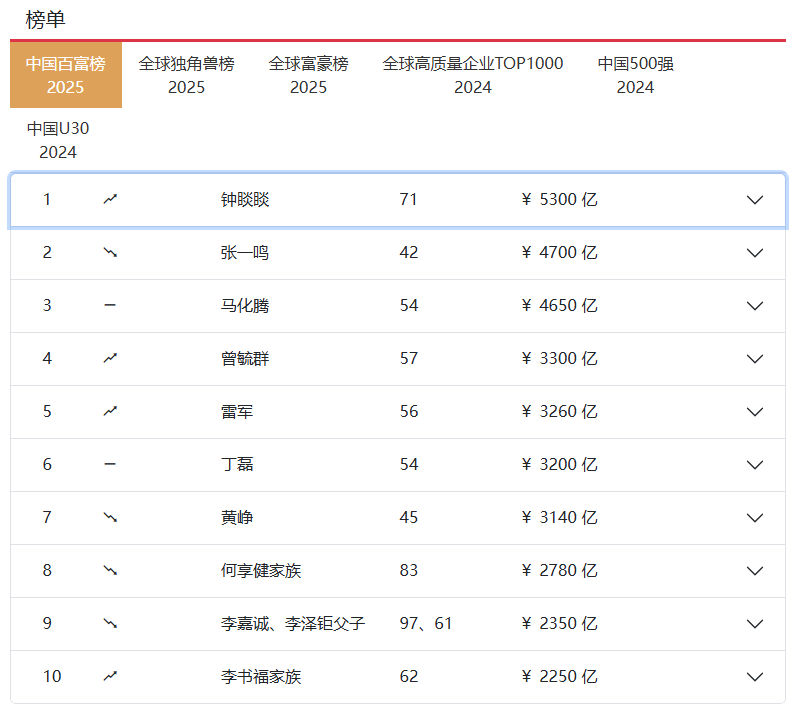Click the name 雷军 in rank five
The height and width of the screenshot is (710, 793).
[x=237, y=412]
